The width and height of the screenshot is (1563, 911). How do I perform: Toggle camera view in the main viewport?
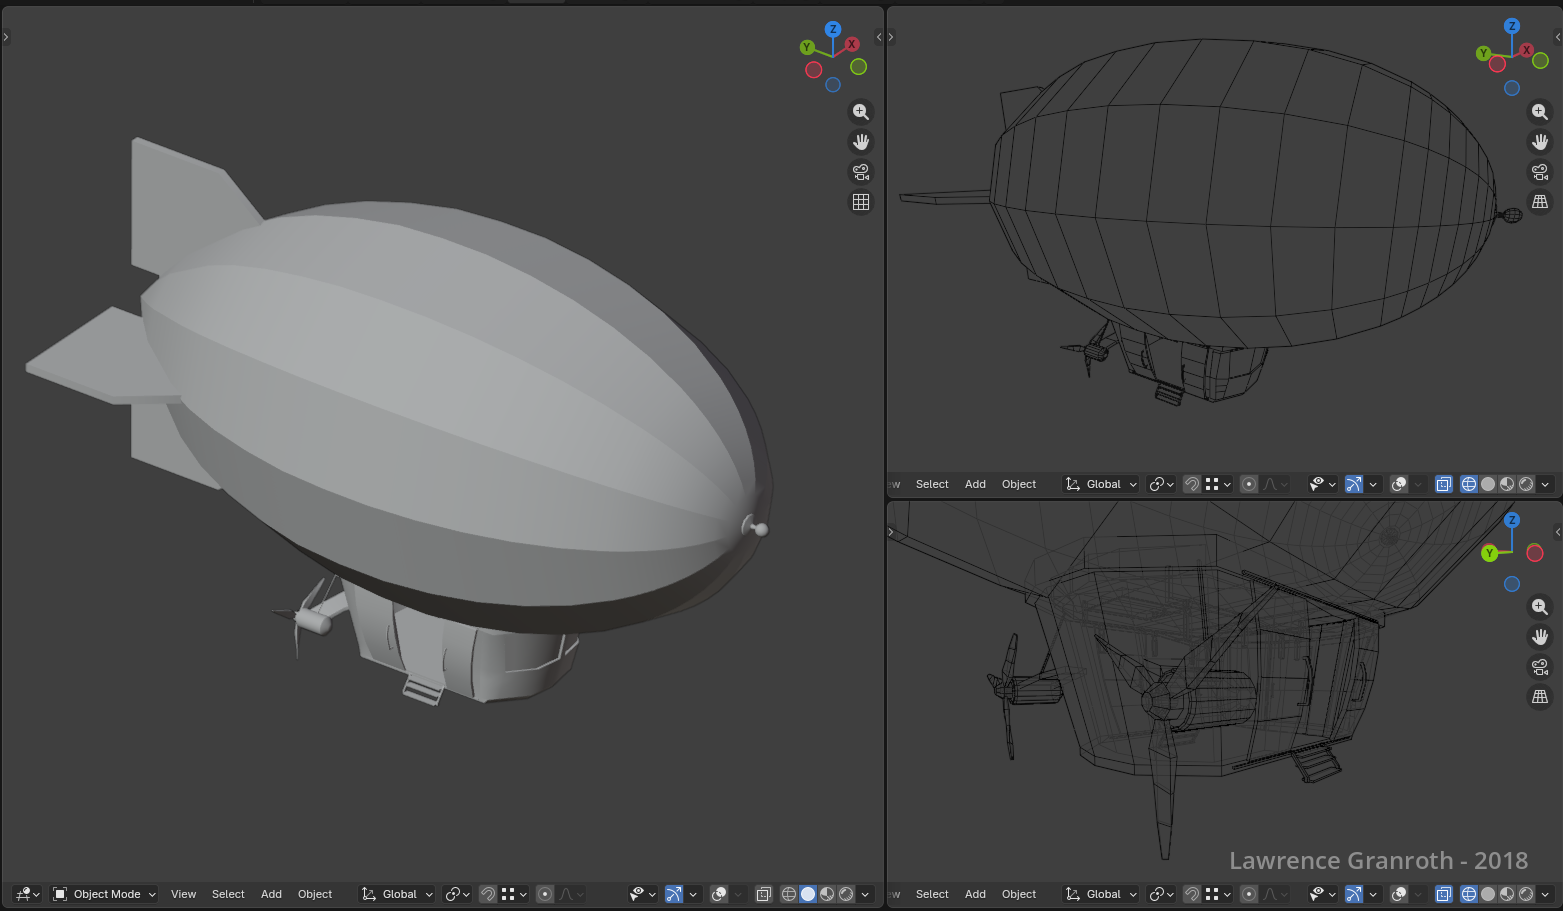click(860, 172)
